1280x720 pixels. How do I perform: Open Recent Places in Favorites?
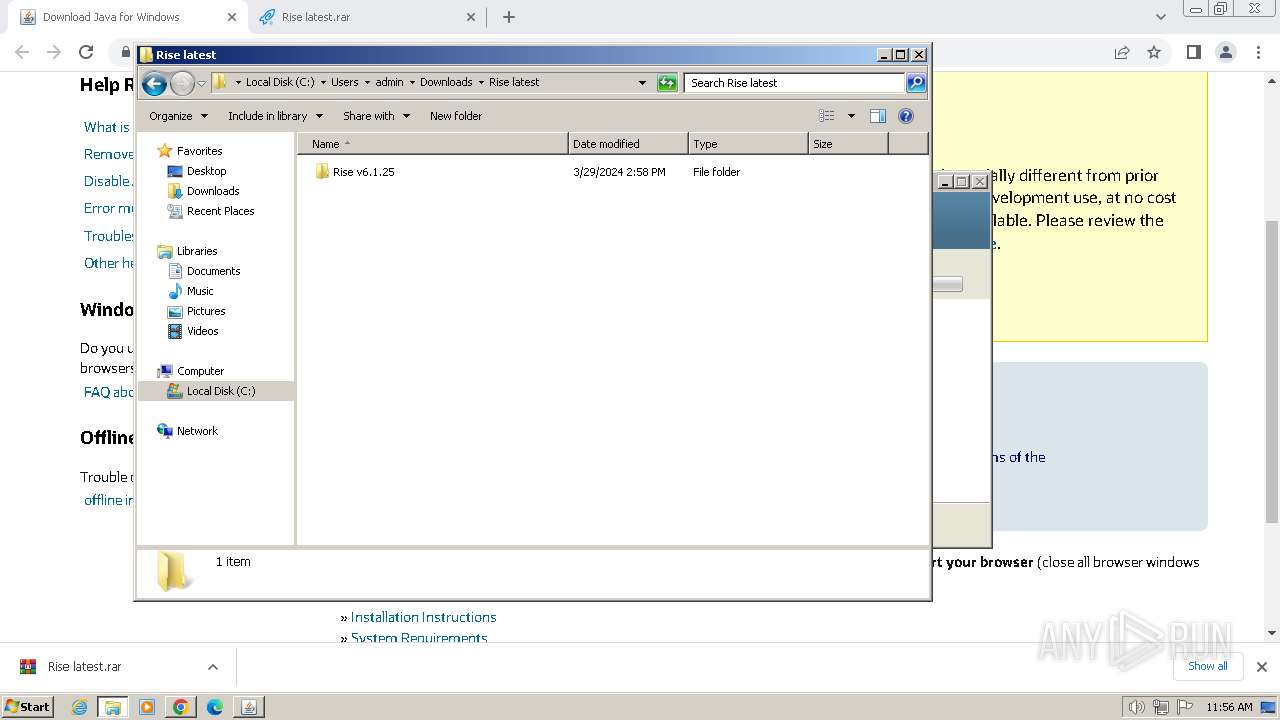pos(220,211)
